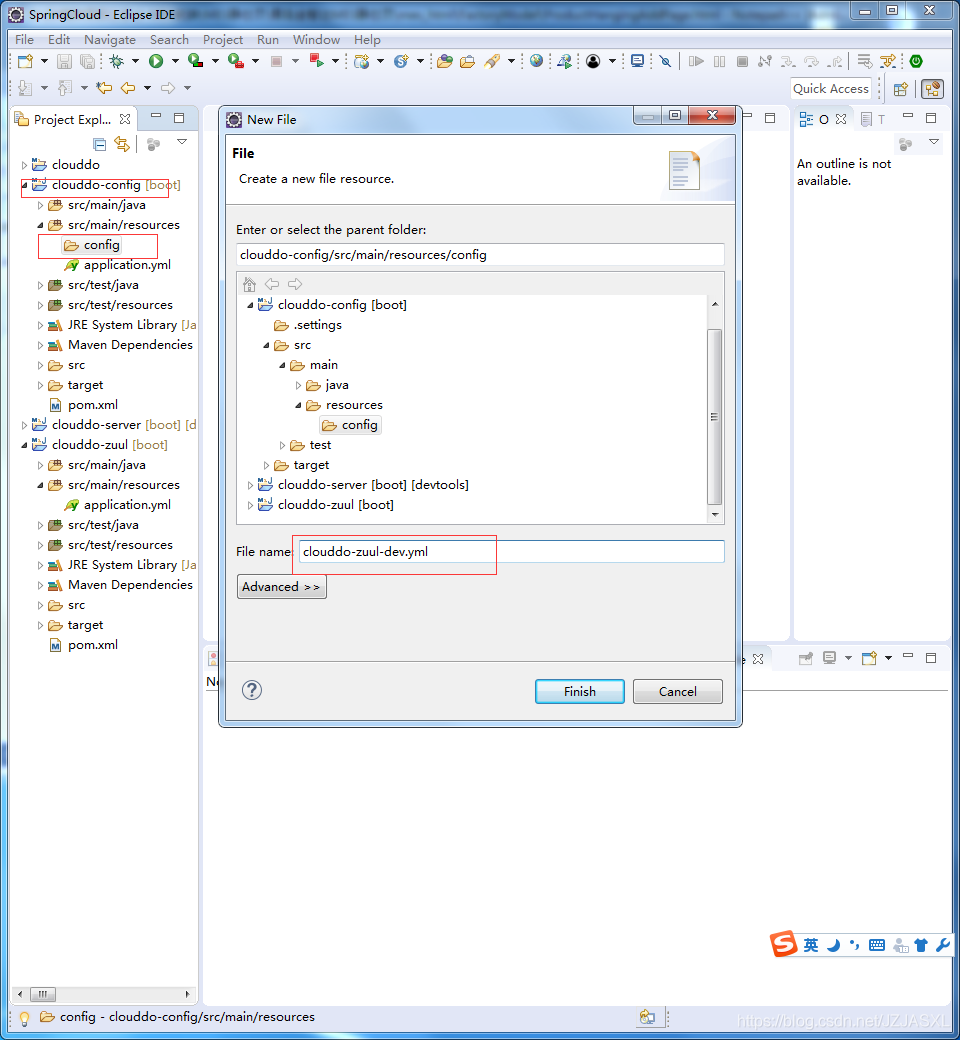Screen dimensions: 960x1040
Task: Click the parent folder path field
Action: (480, 255)
